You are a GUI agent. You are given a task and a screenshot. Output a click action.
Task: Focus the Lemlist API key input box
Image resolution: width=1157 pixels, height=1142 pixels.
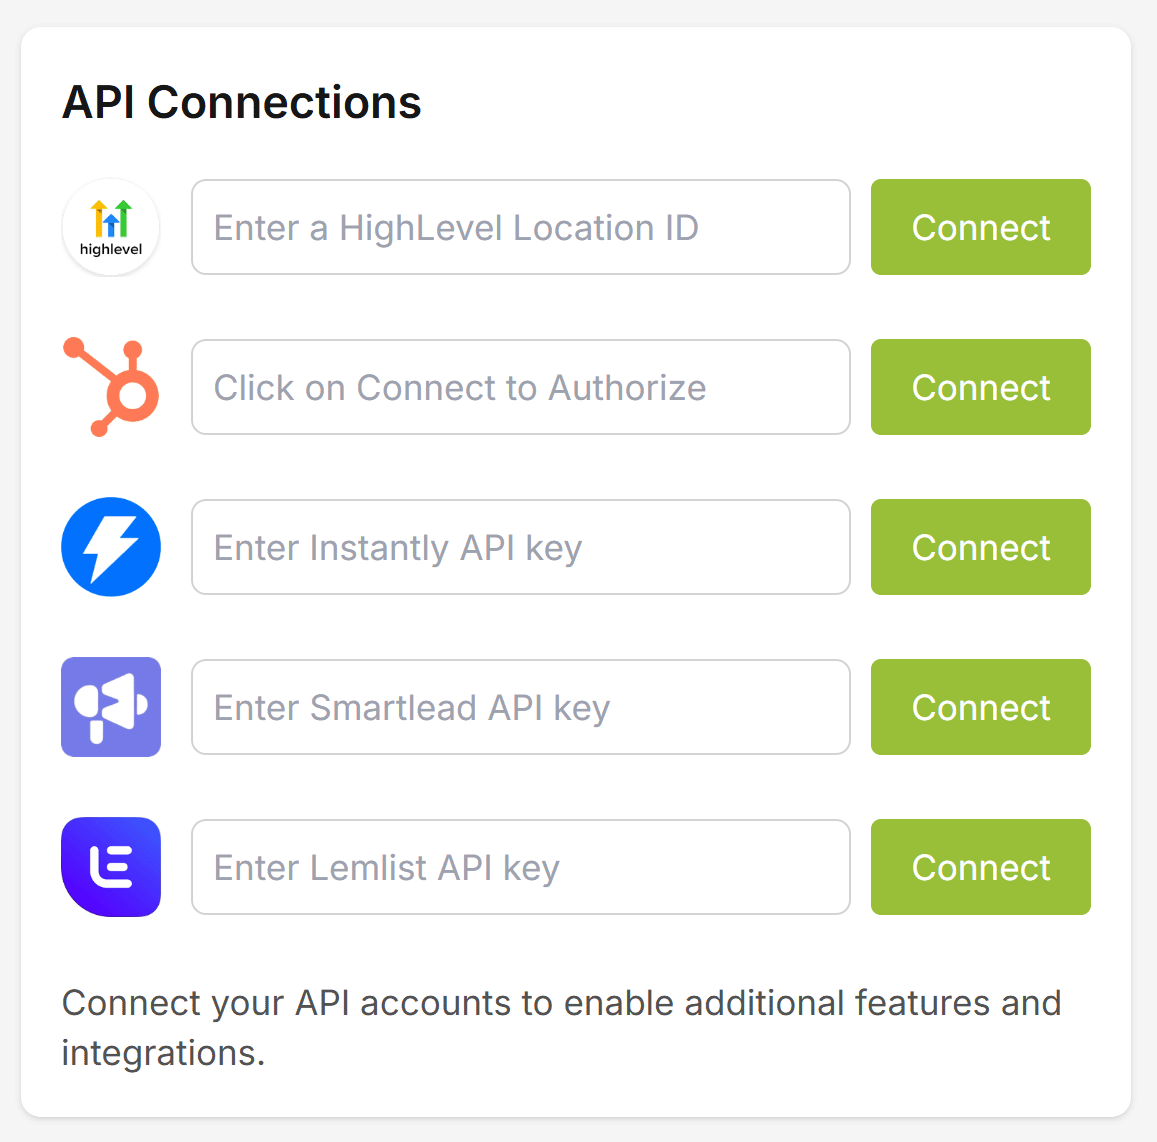pos(520,867)
